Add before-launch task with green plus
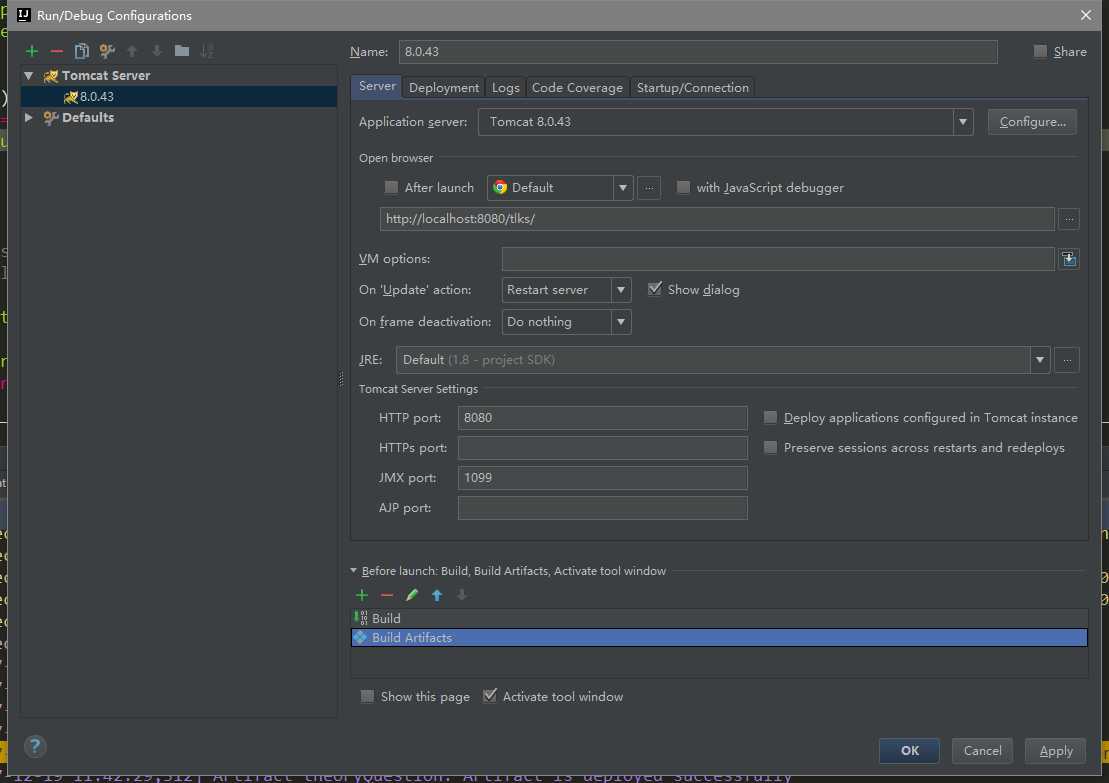Viewport: 1109px width, 783px height. point(362,596)
